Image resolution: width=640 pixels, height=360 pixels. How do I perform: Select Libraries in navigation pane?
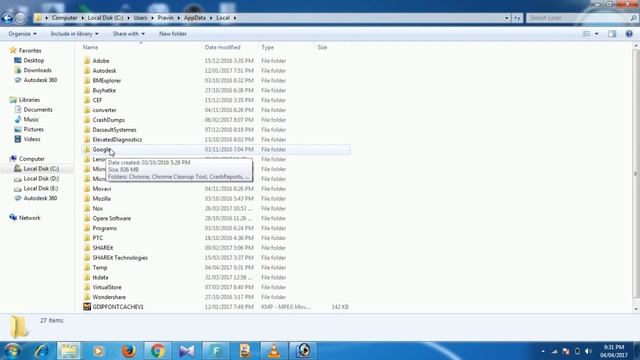[29, 100]
